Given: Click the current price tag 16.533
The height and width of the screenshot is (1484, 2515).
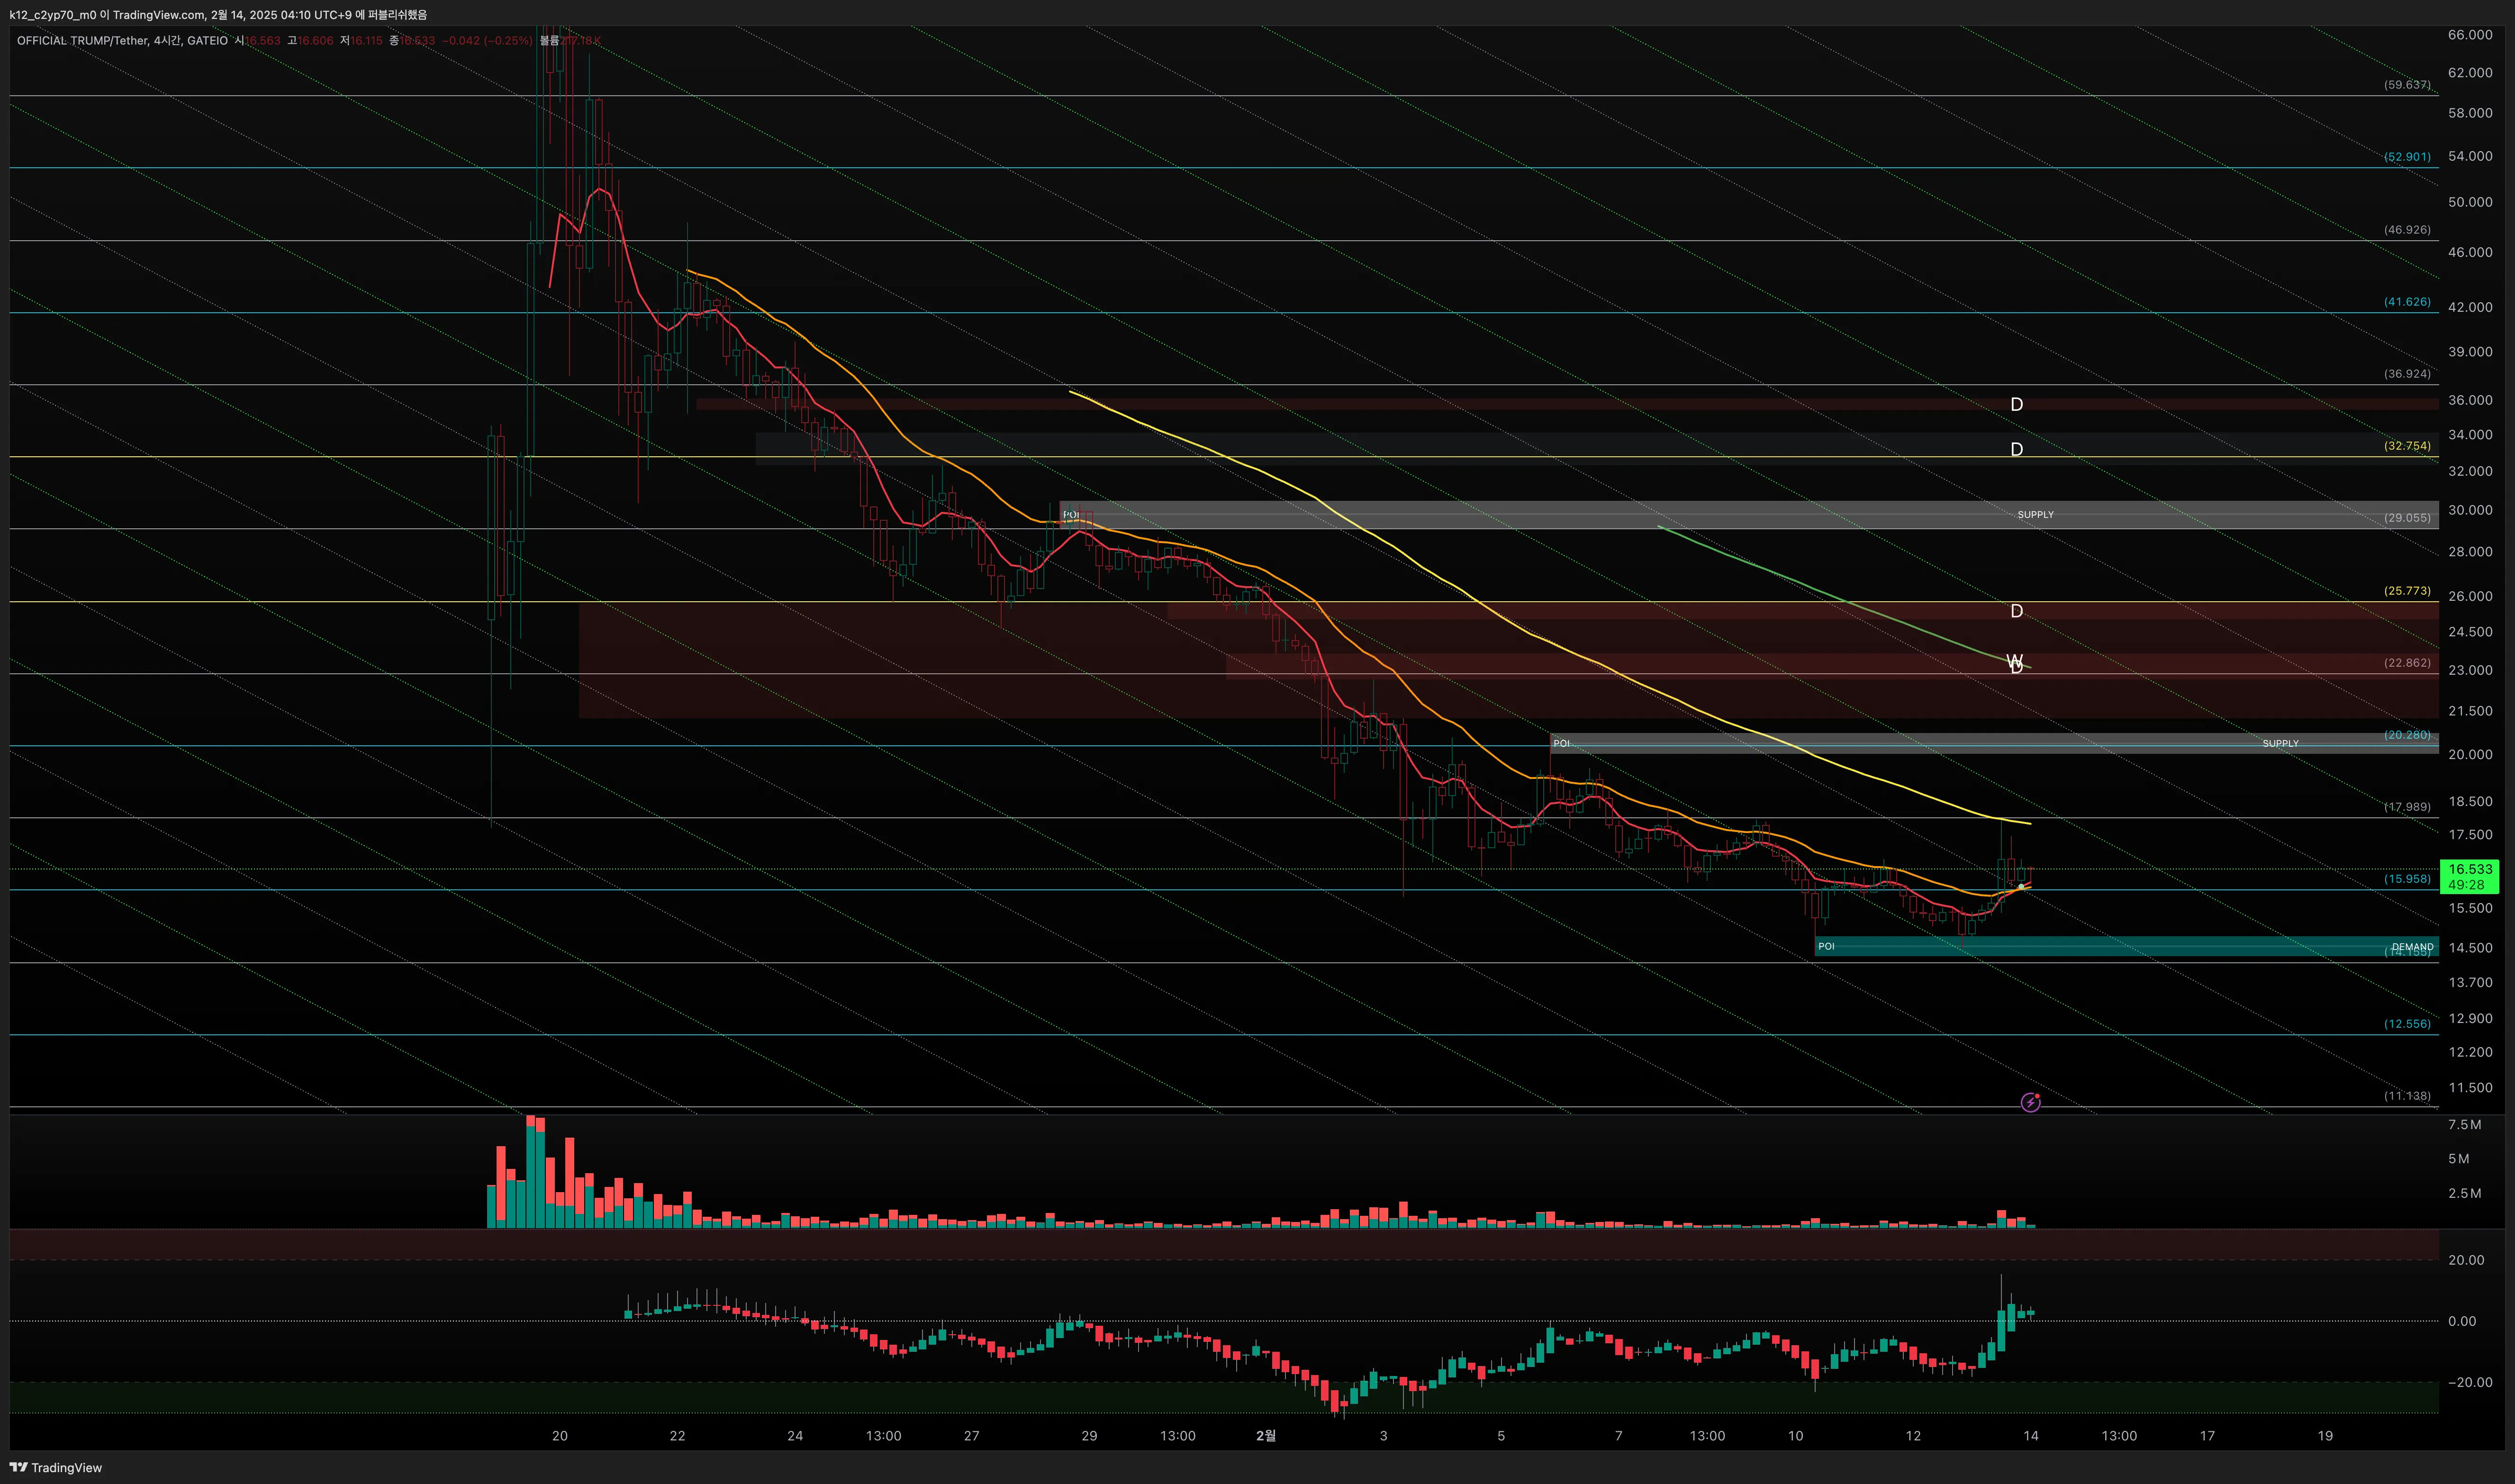Looking at the screenshot, I should point(2470,869).
